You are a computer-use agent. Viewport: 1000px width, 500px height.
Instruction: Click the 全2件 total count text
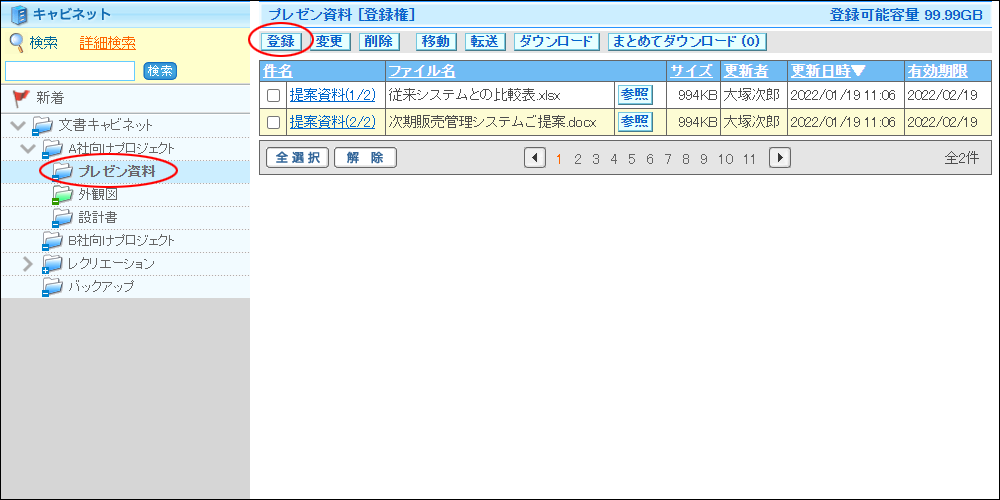961,158
